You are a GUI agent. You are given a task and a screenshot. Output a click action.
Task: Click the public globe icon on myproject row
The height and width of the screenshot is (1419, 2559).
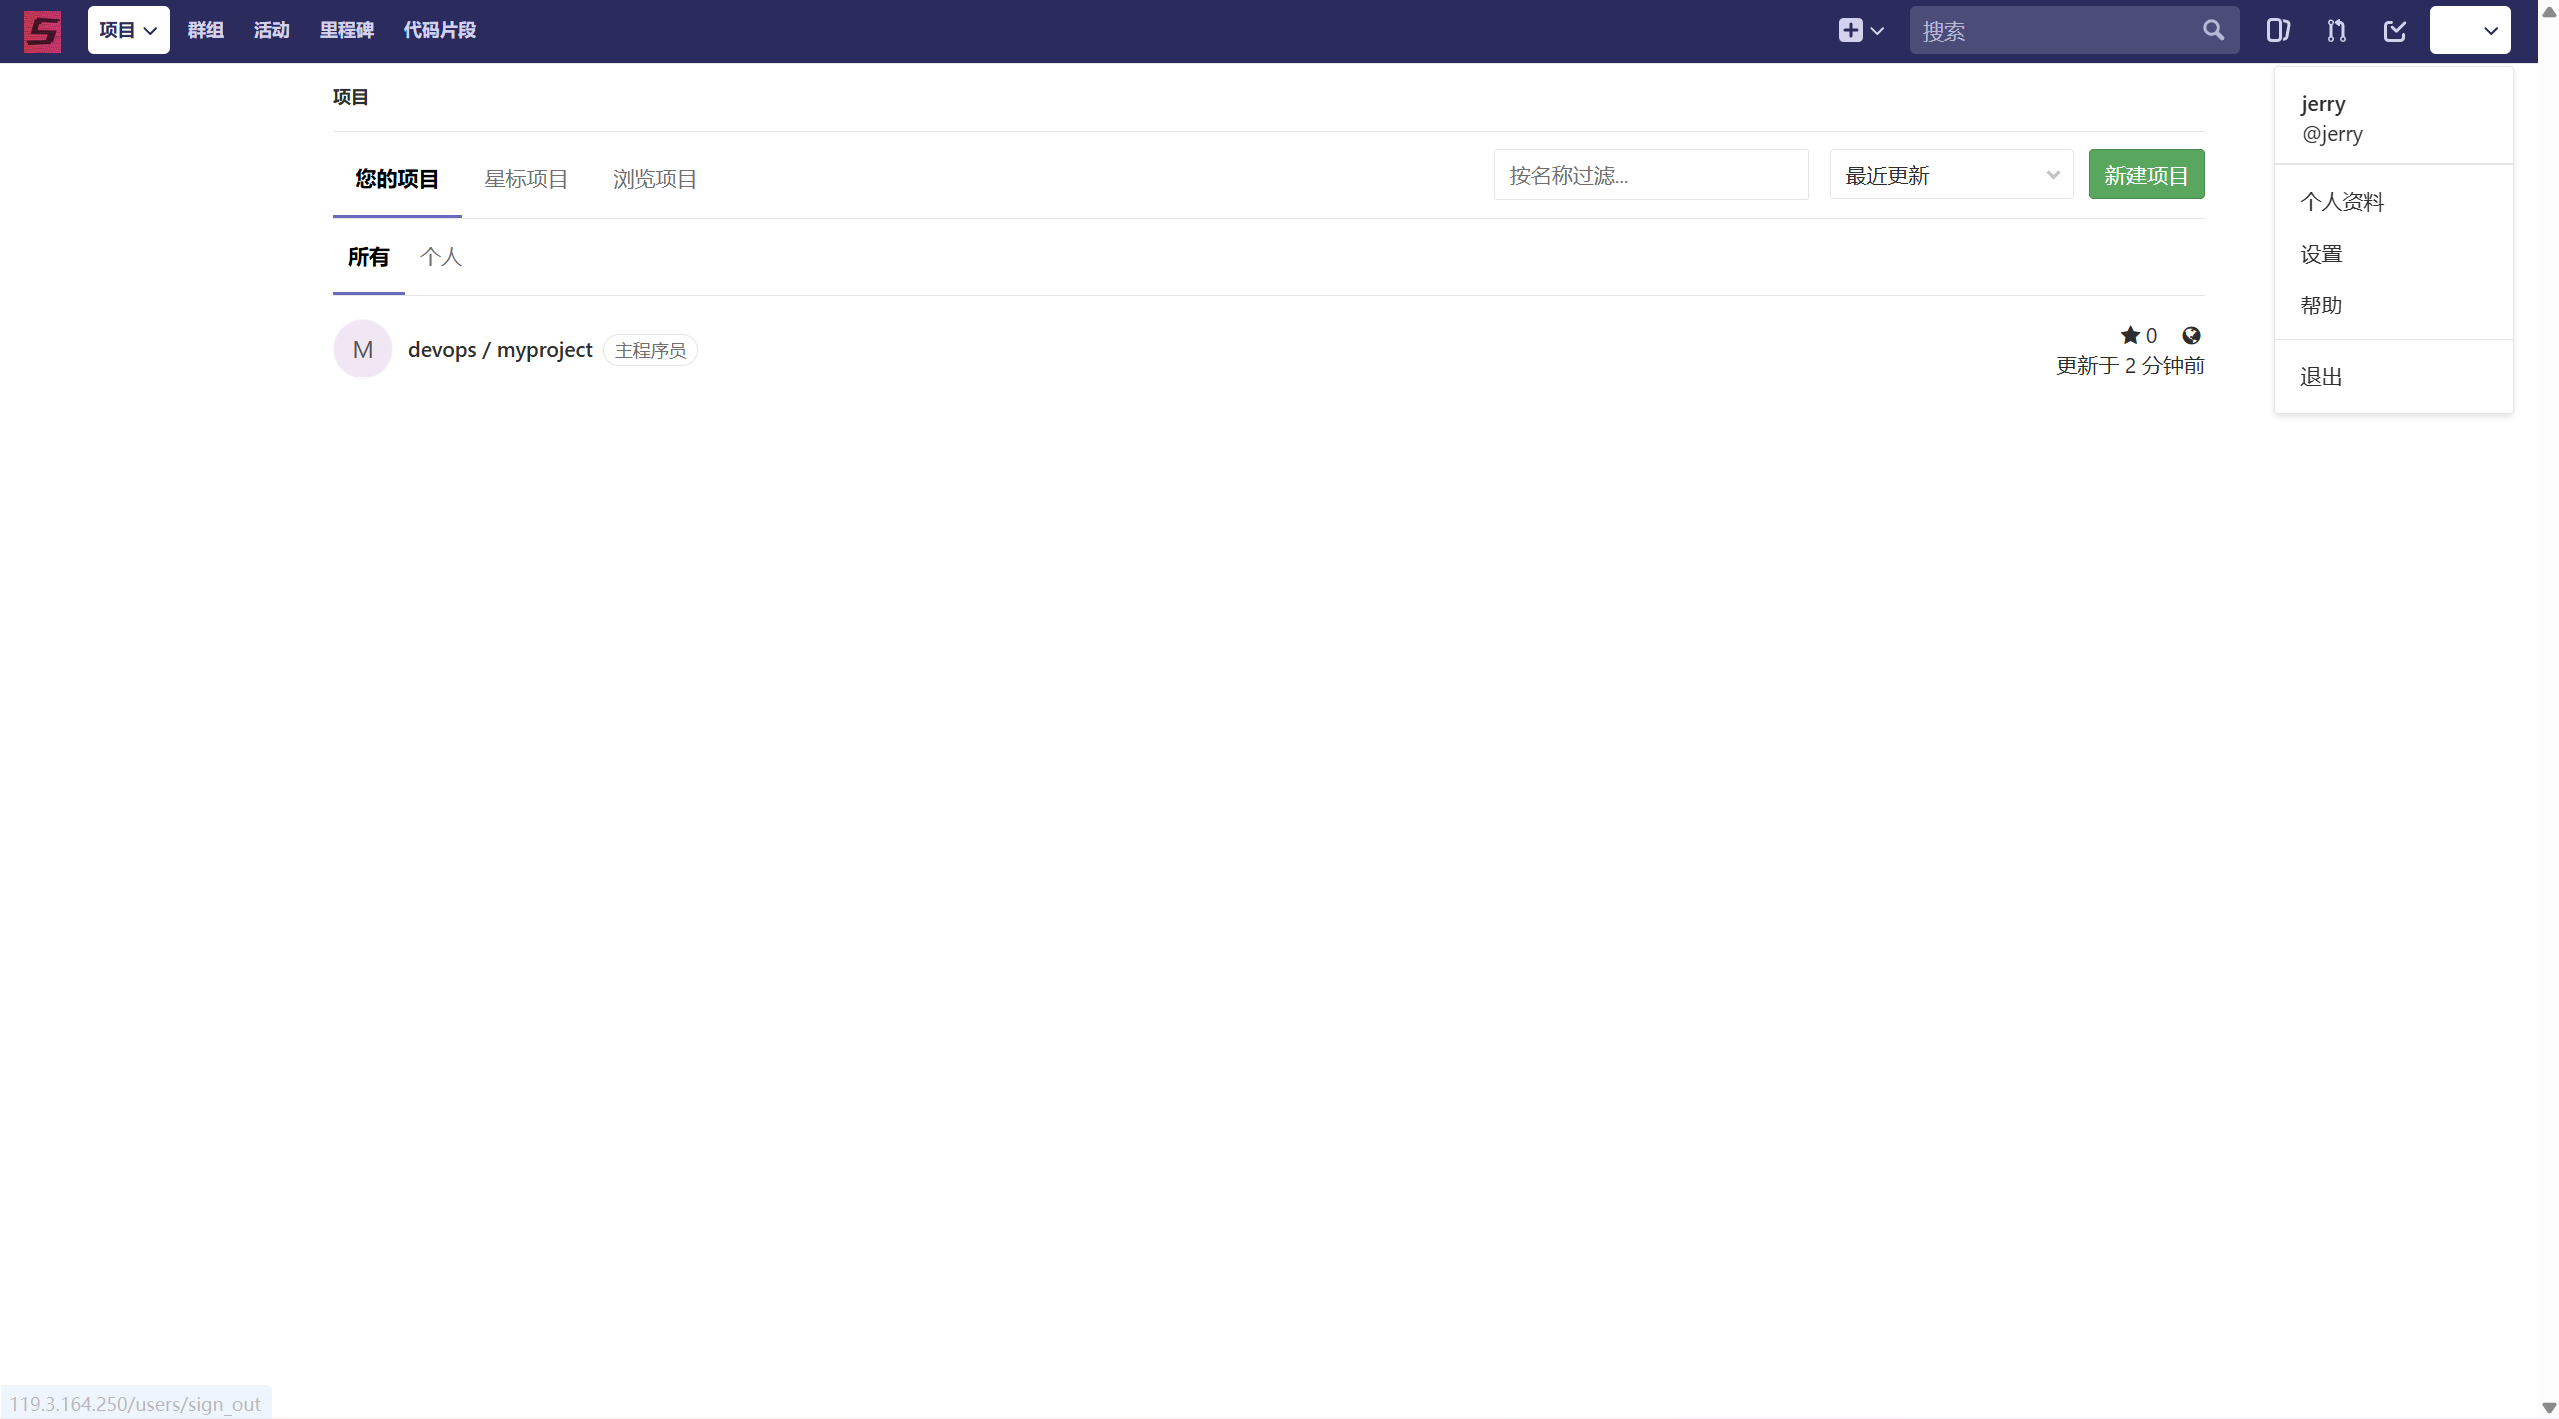pyautogui.click(x=2191, y=335)
